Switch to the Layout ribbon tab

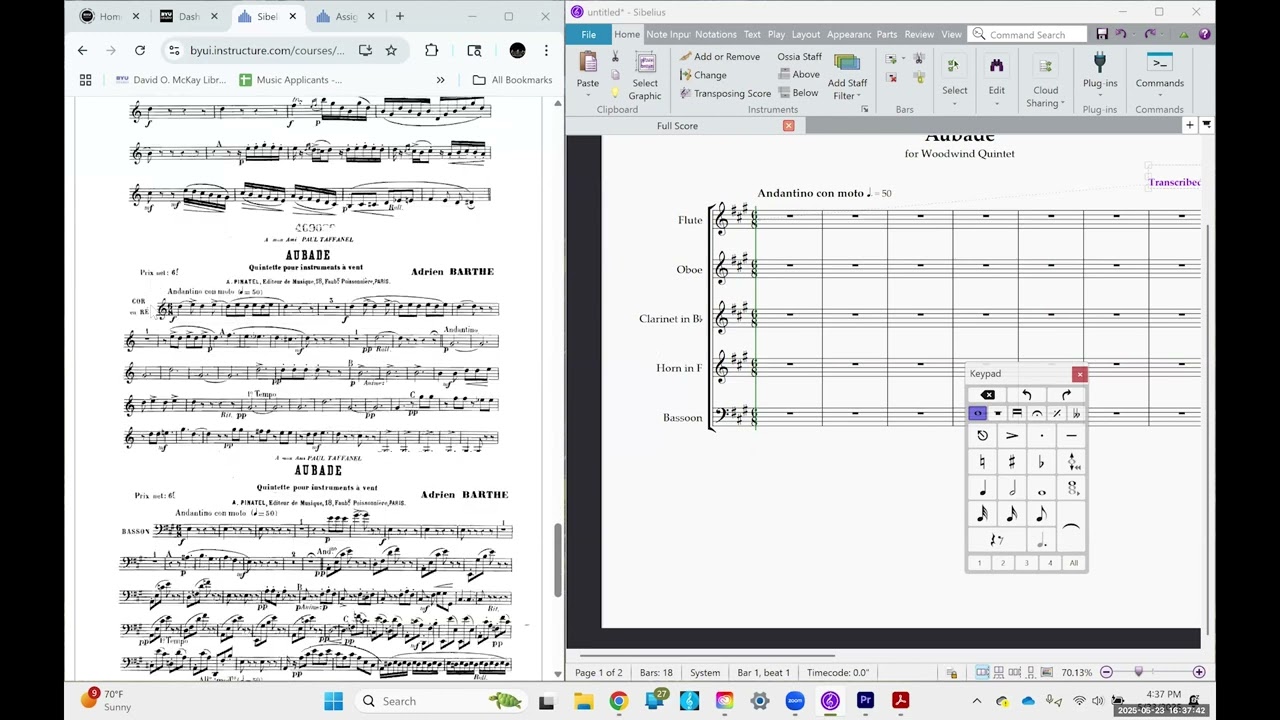coord(806,34)
